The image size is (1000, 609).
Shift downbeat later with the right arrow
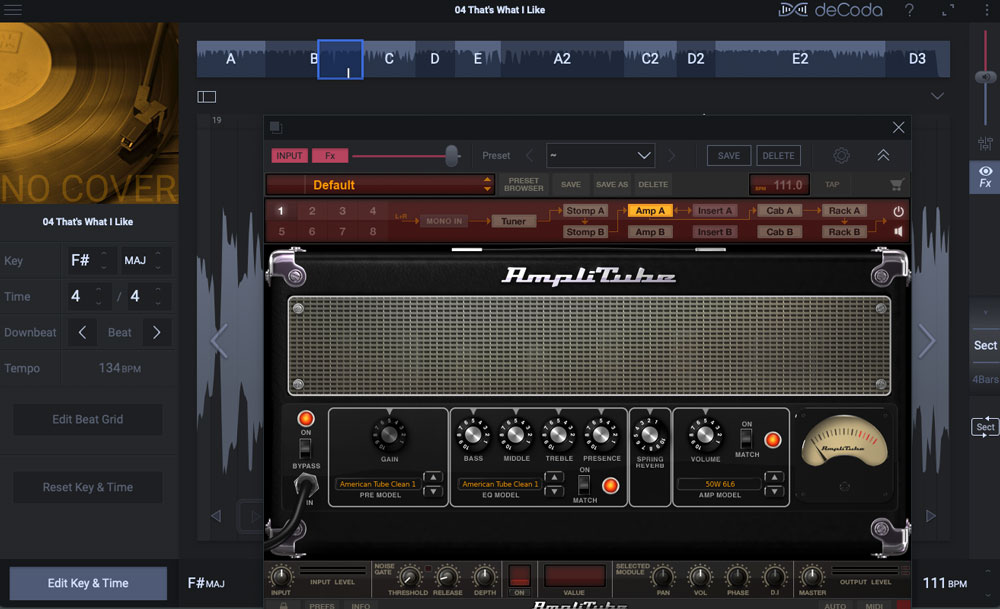pyautogui.click(x=157, y=332)
